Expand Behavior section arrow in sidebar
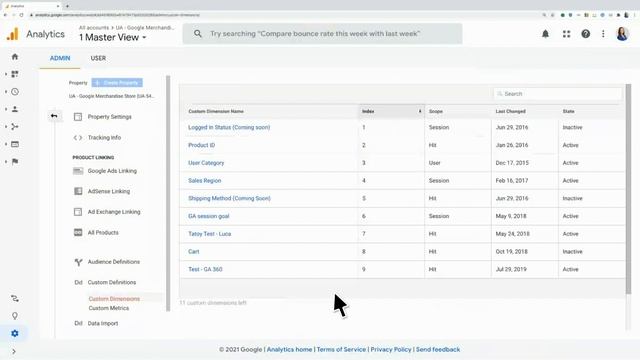Image resolution: width=640 pixels, height=360 pixels. 6,144
